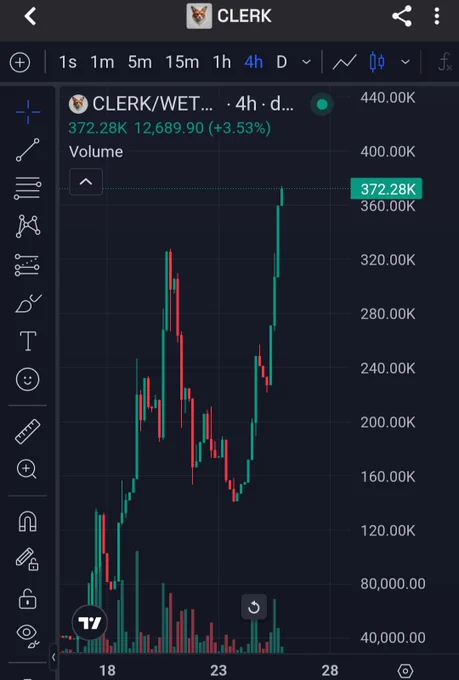Open the TradingView logo button
The width and height of the screenshot is (459, 680).
90,623
